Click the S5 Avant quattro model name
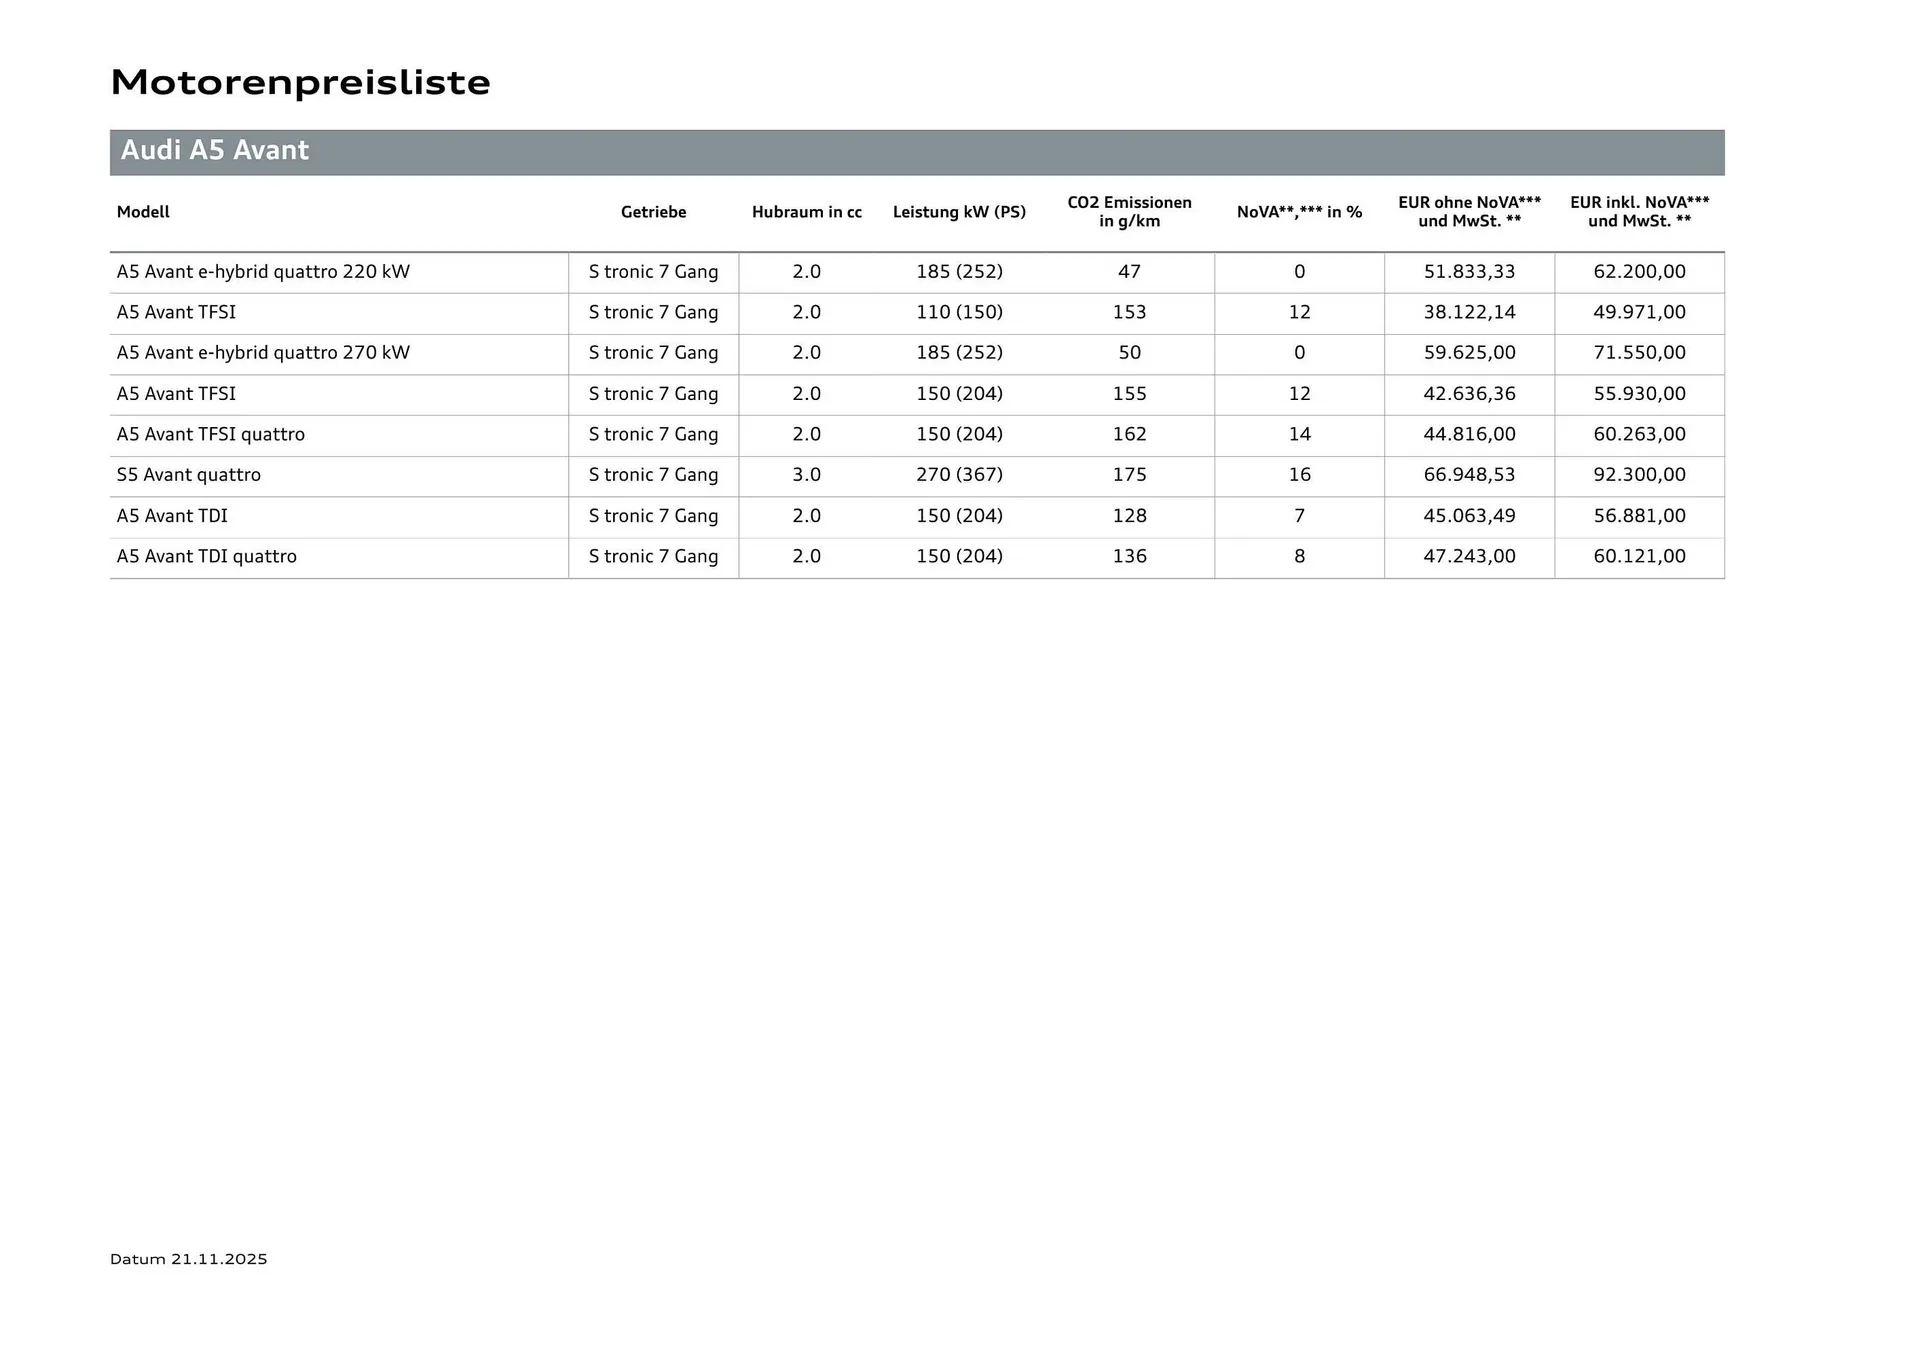The width and height of the screenshot is (1920, 1358). coord(189,475)
